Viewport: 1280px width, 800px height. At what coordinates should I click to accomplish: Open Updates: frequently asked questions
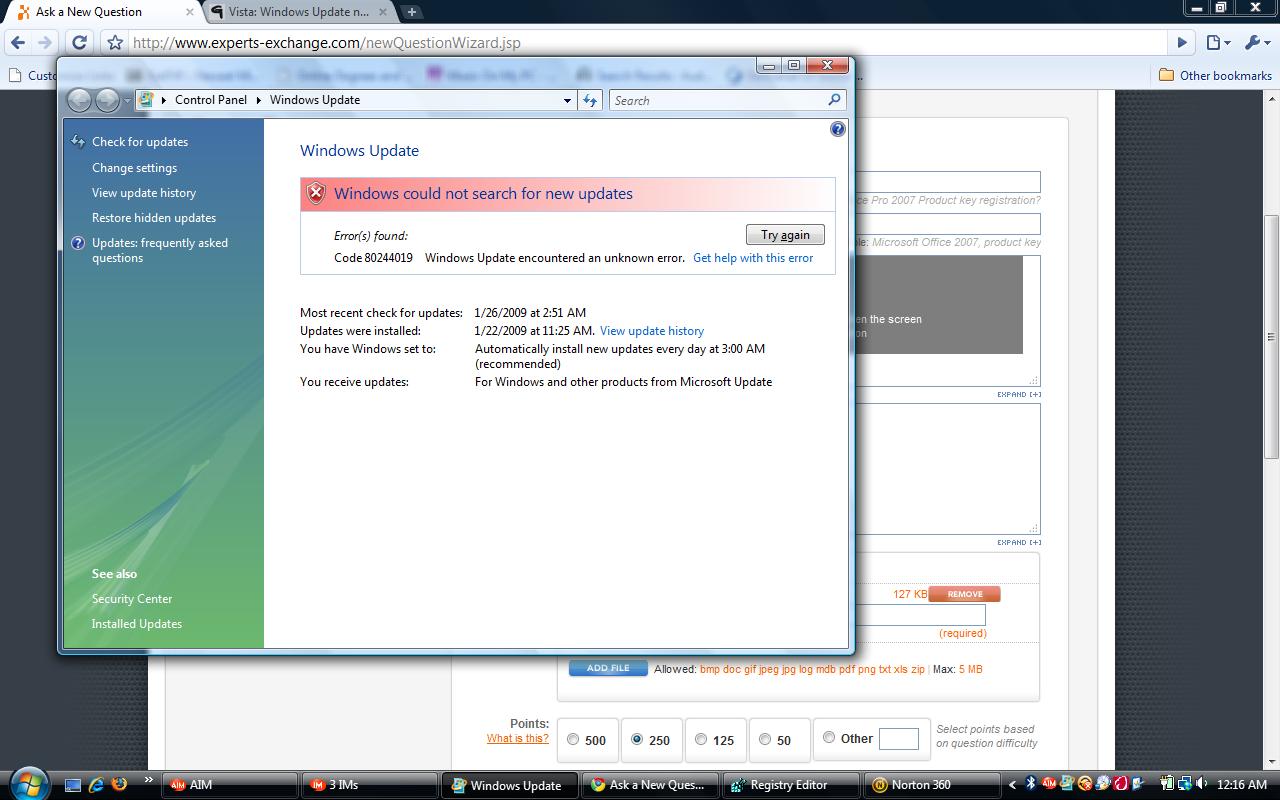[160, 250]
